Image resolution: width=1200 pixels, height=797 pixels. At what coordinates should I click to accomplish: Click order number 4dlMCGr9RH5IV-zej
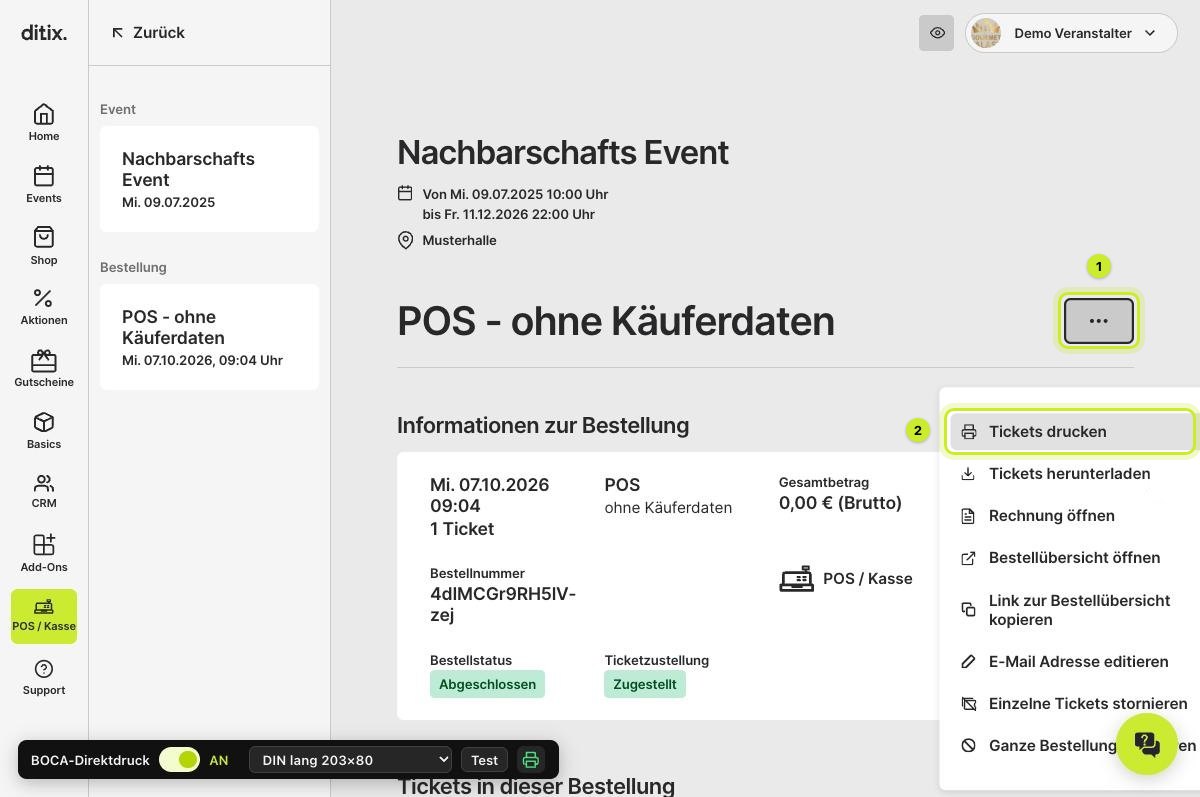pyautogui.click(x=503, y=604)
